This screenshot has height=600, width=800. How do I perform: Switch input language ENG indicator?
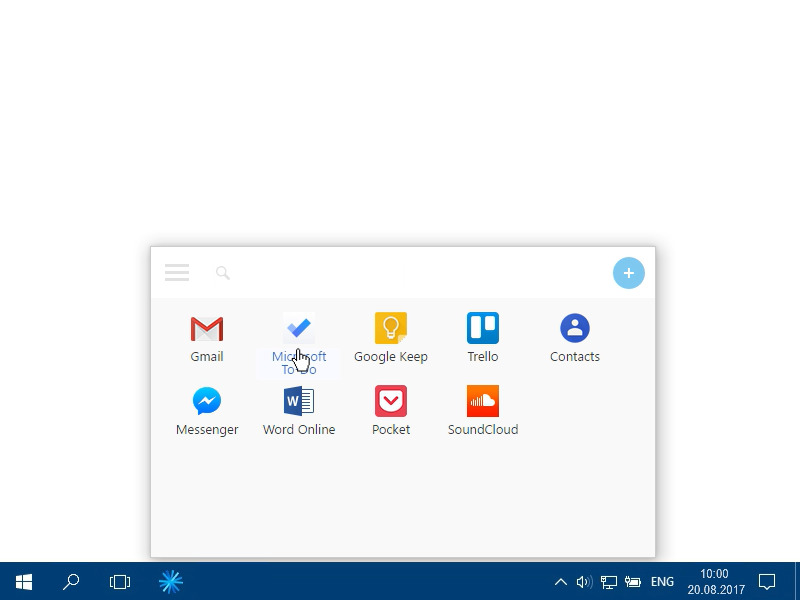pyautogui.click(x=662, y=582)
